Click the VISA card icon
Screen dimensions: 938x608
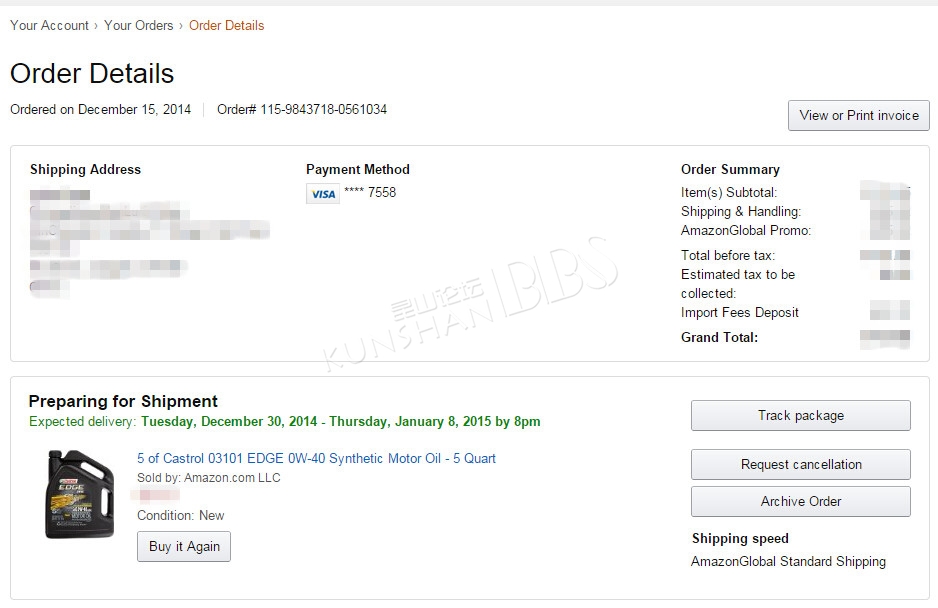(x=323, y=194)
